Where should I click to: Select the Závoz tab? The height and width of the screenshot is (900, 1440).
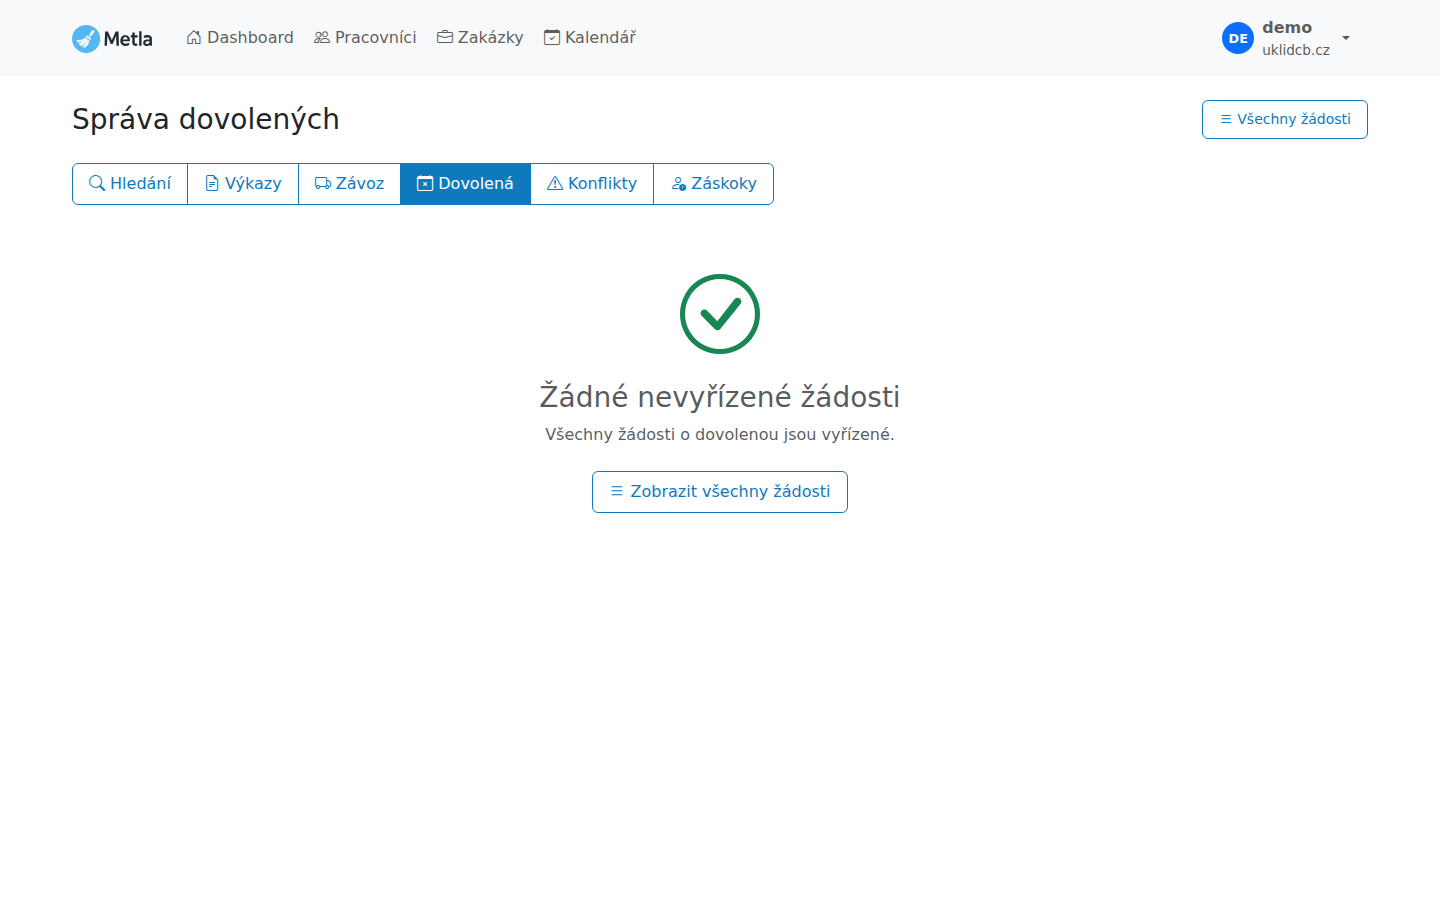(x=350, y=184)
